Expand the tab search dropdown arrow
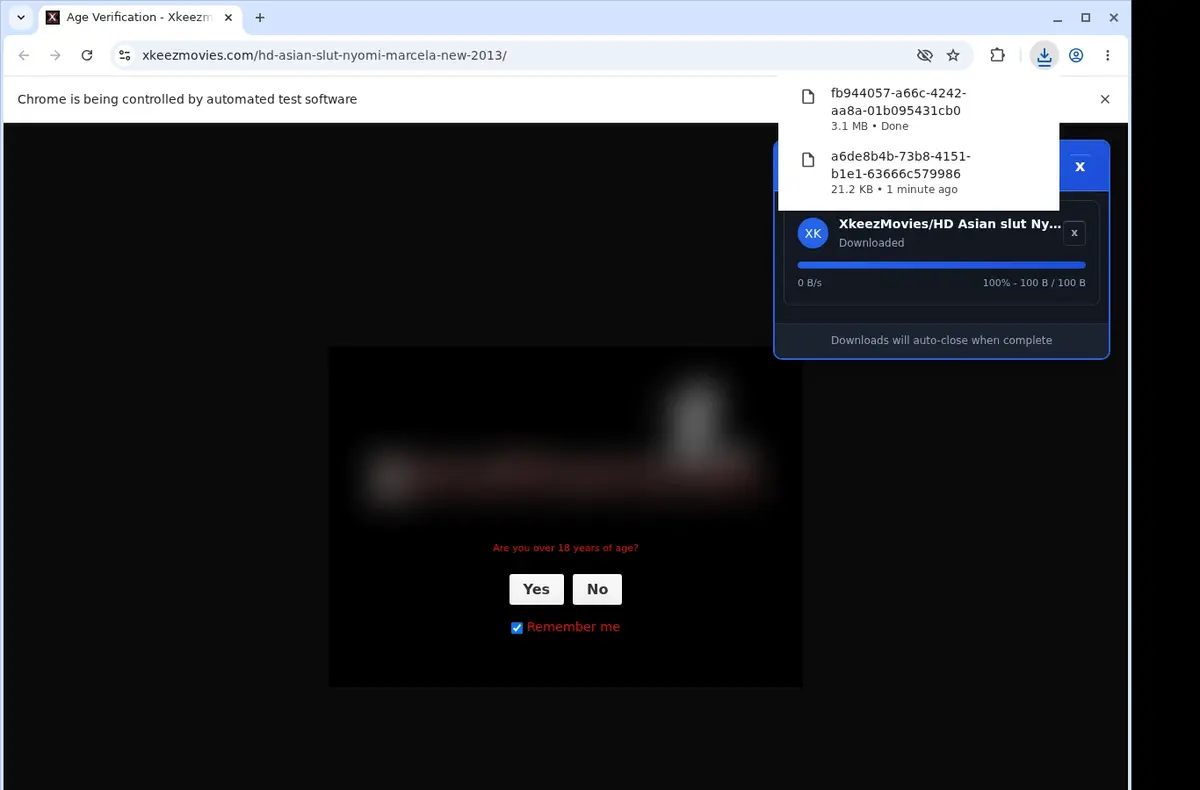Image resolution: width=1200 pixels, height=790 pixels. [x=21, y=17]
